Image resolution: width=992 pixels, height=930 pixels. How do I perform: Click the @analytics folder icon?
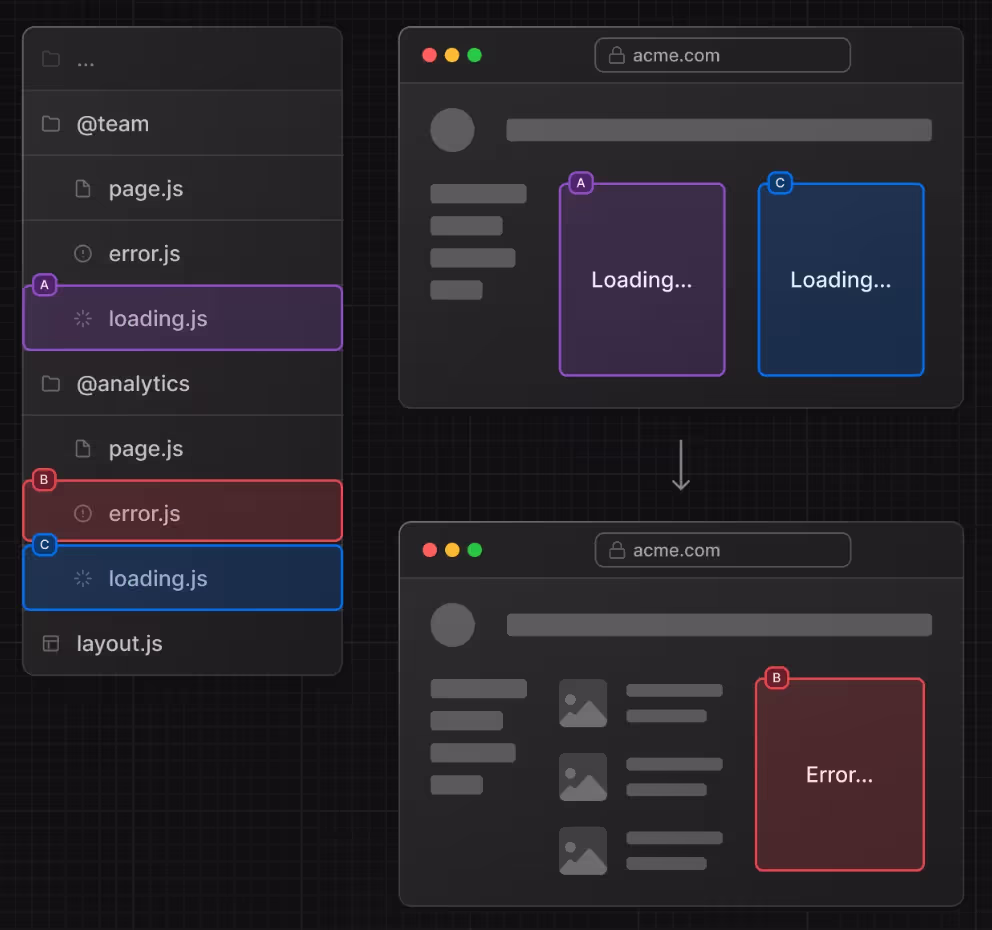pos(51,383)
